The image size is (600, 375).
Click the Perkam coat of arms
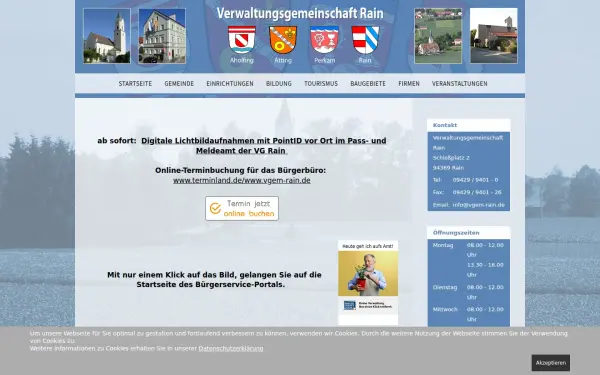pos(324,40)
